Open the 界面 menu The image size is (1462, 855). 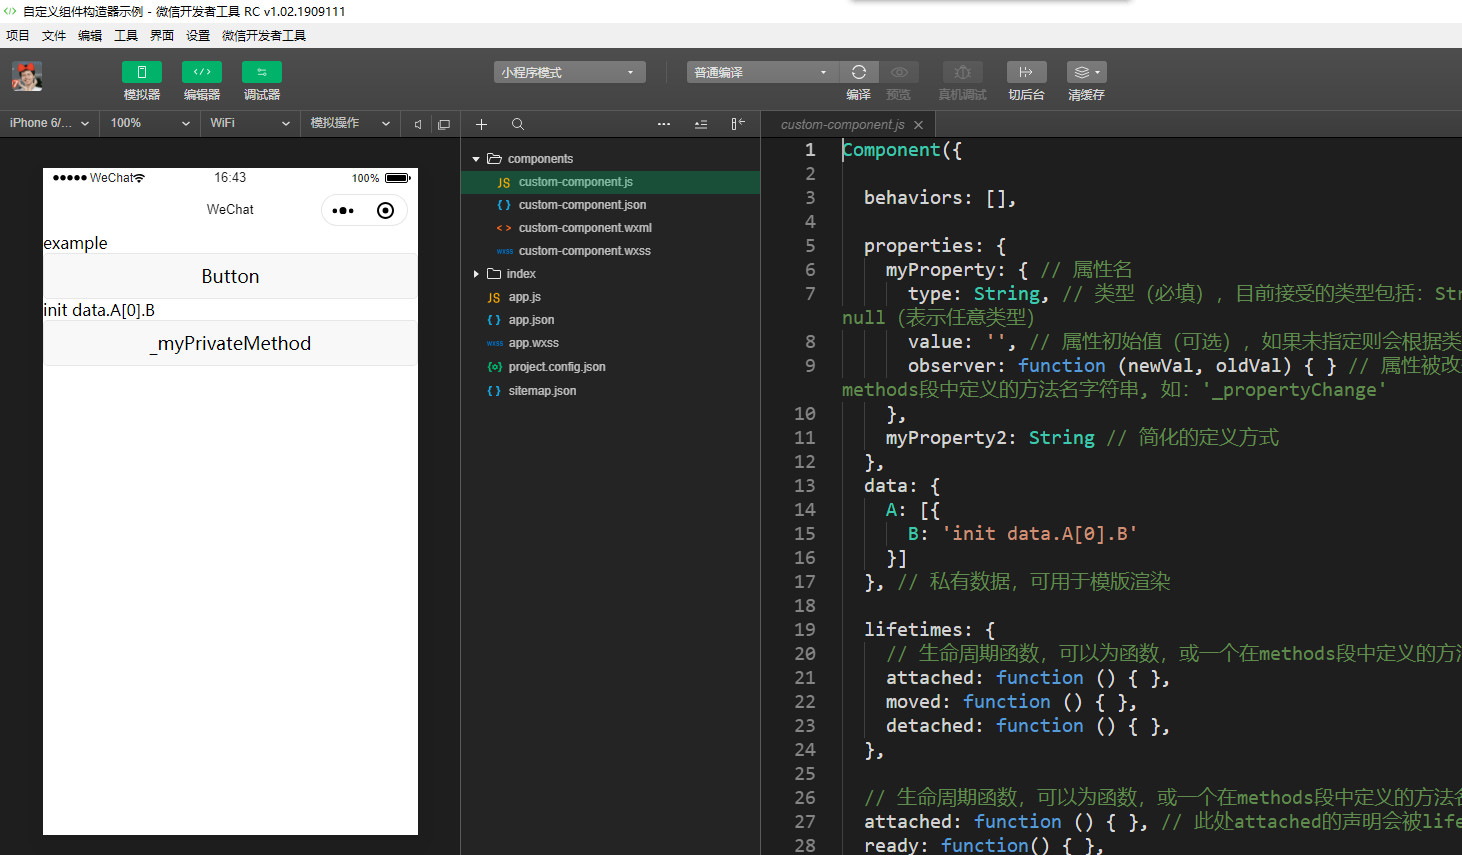coord(162,35)
